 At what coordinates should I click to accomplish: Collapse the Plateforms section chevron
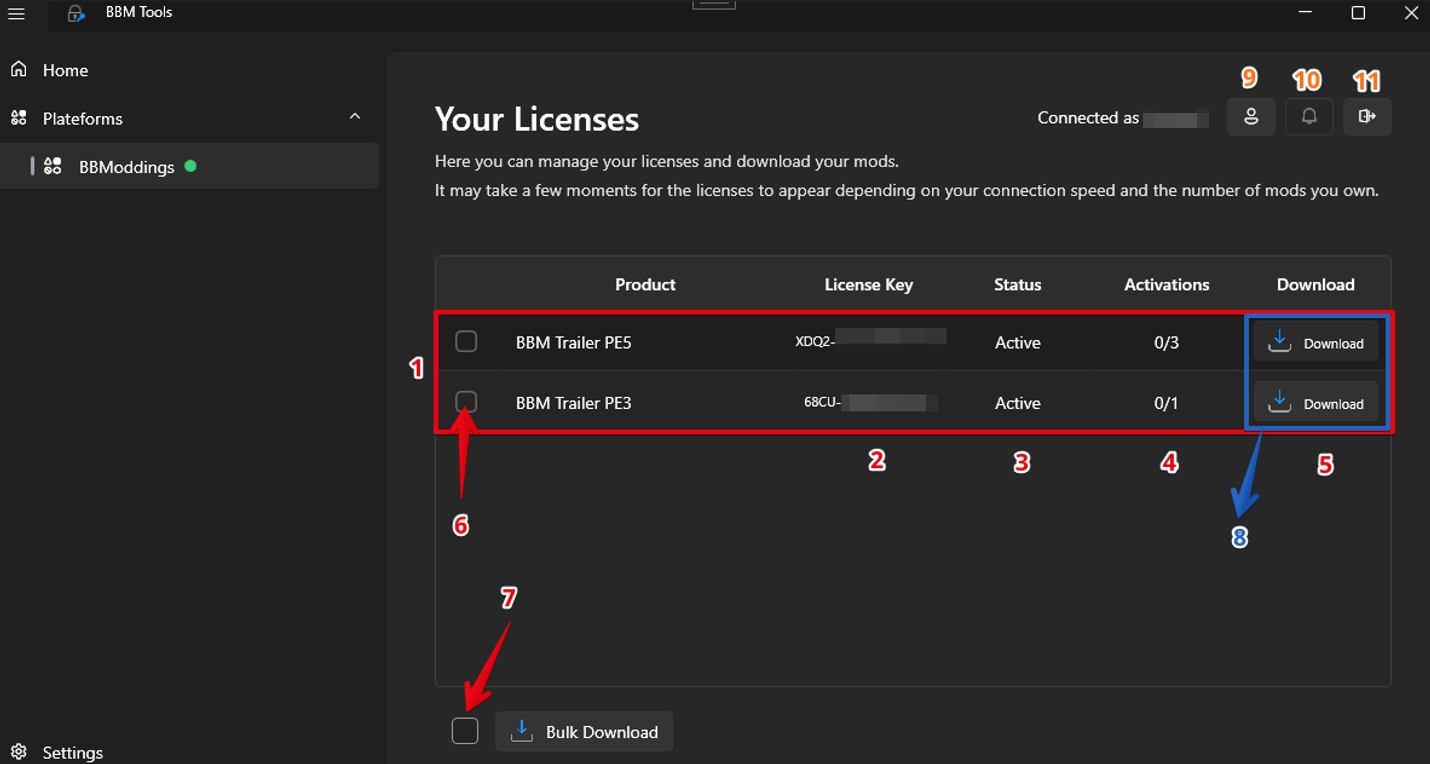[x=355, y=117]
